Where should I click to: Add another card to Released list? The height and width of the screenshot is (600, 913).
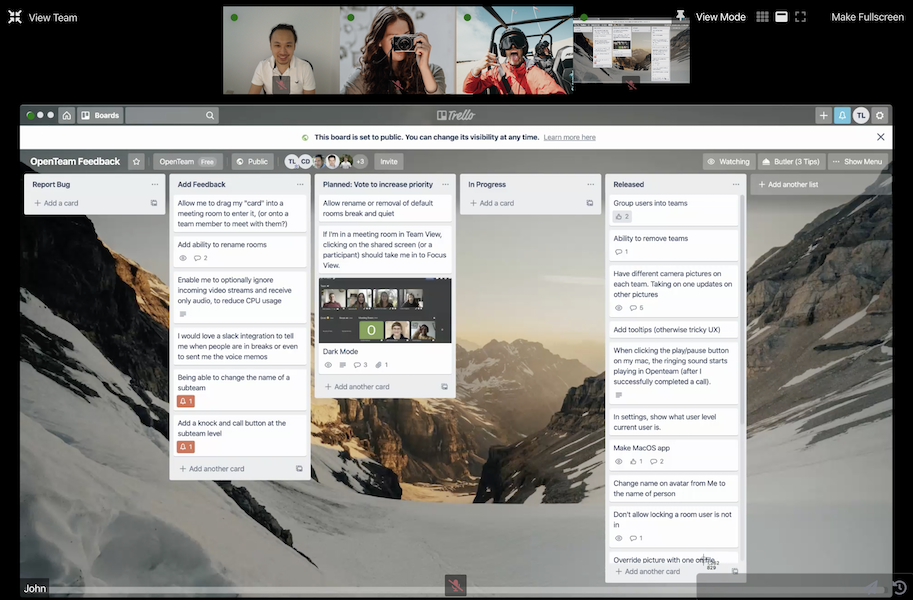(647, 572)
